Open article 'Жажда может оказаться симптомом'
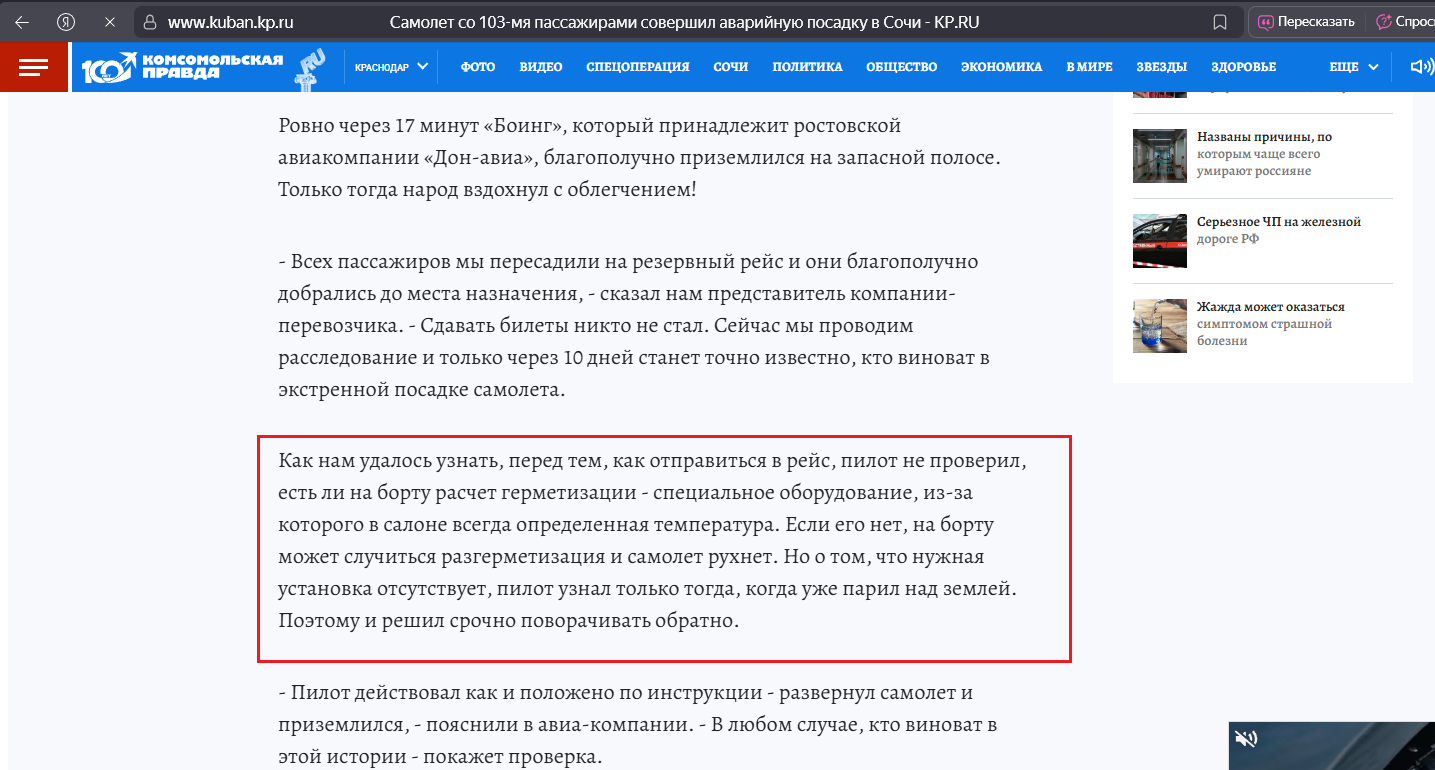This screenshot has width=1435, height=770. click(1271, 324)
